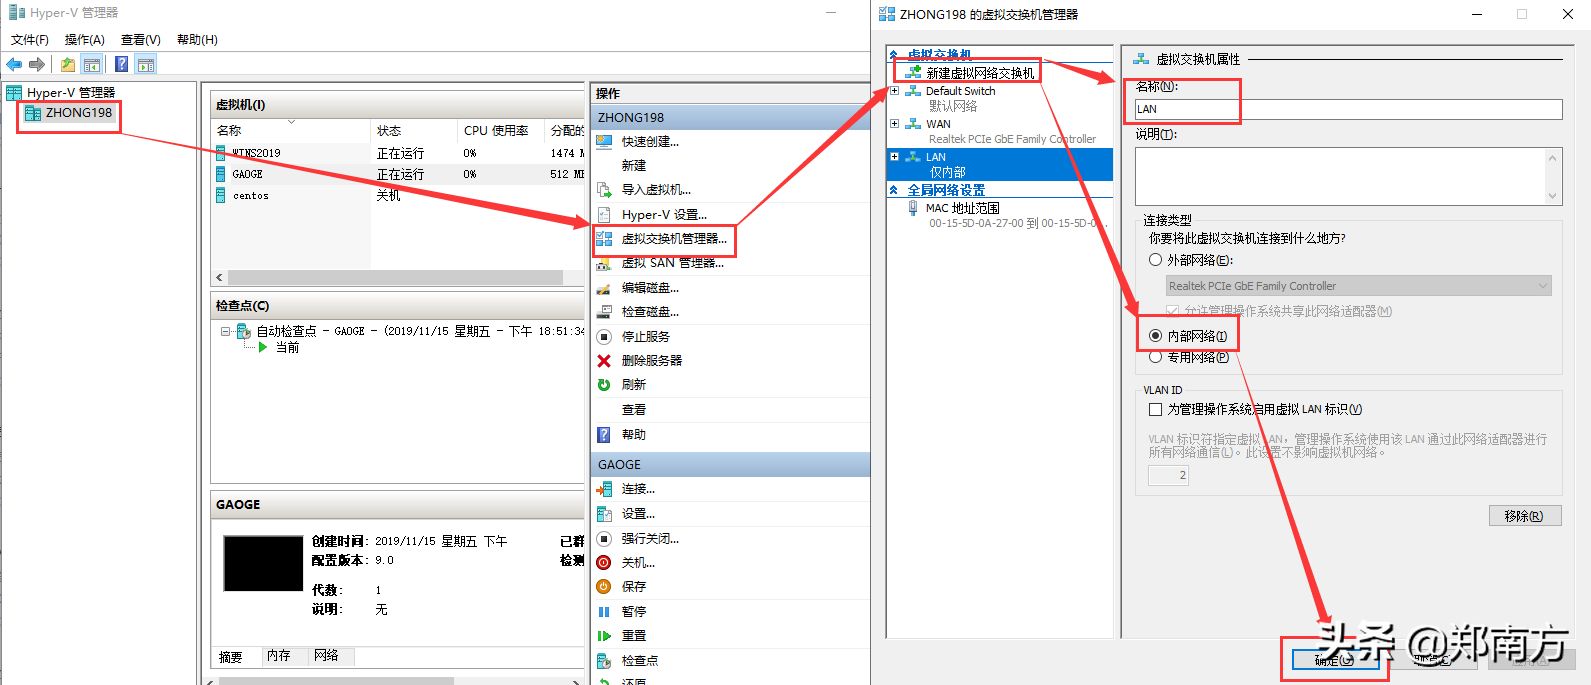
Task: Click the 移除(R) button
Action: pyautogui.click(x=1523, y=516)
